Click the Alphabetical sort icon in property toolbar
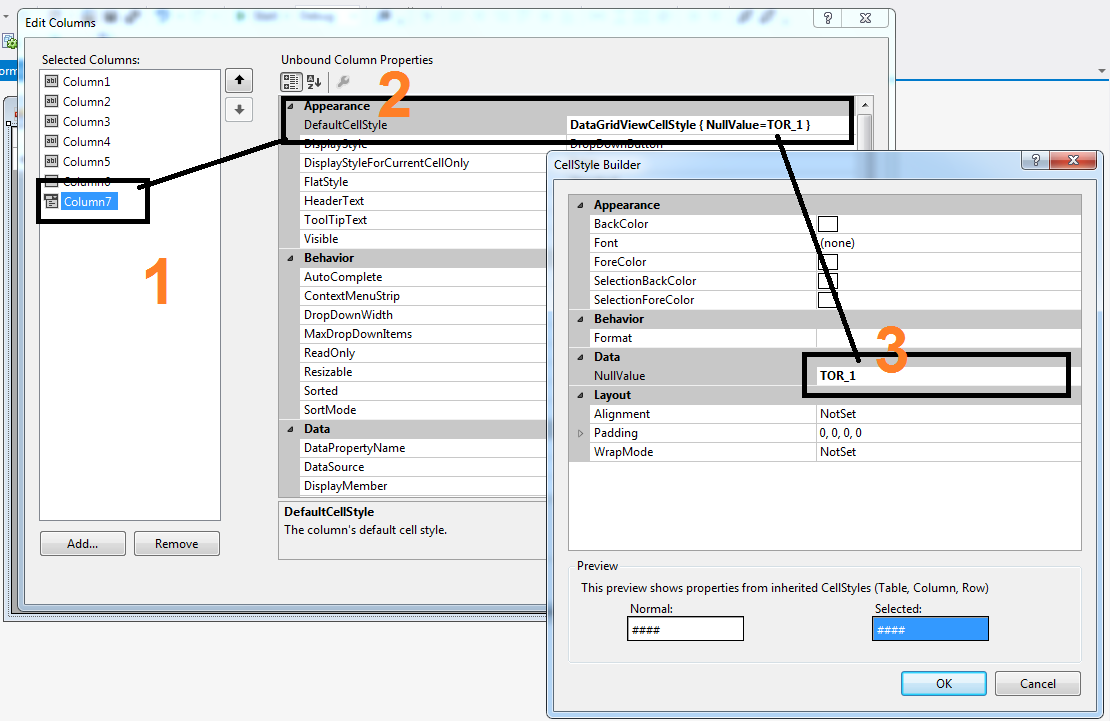1110x721 pixels. 314,82
